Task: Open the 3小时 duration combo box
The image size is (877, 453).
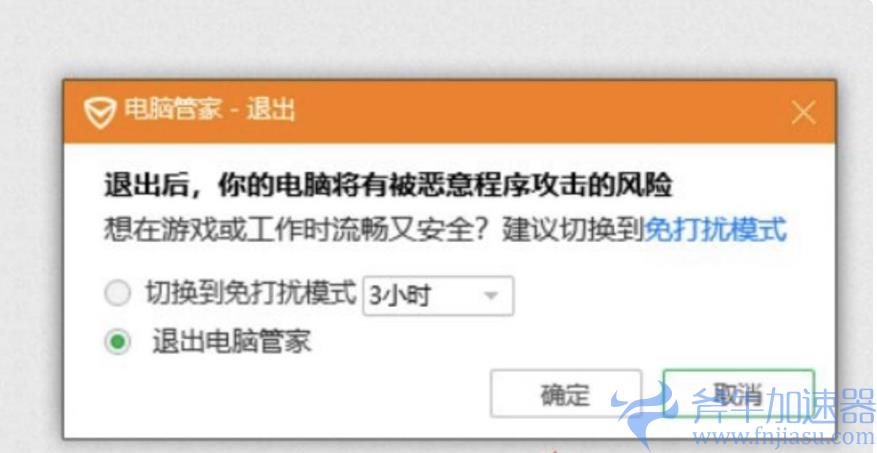Action: (x=438, y=296)
